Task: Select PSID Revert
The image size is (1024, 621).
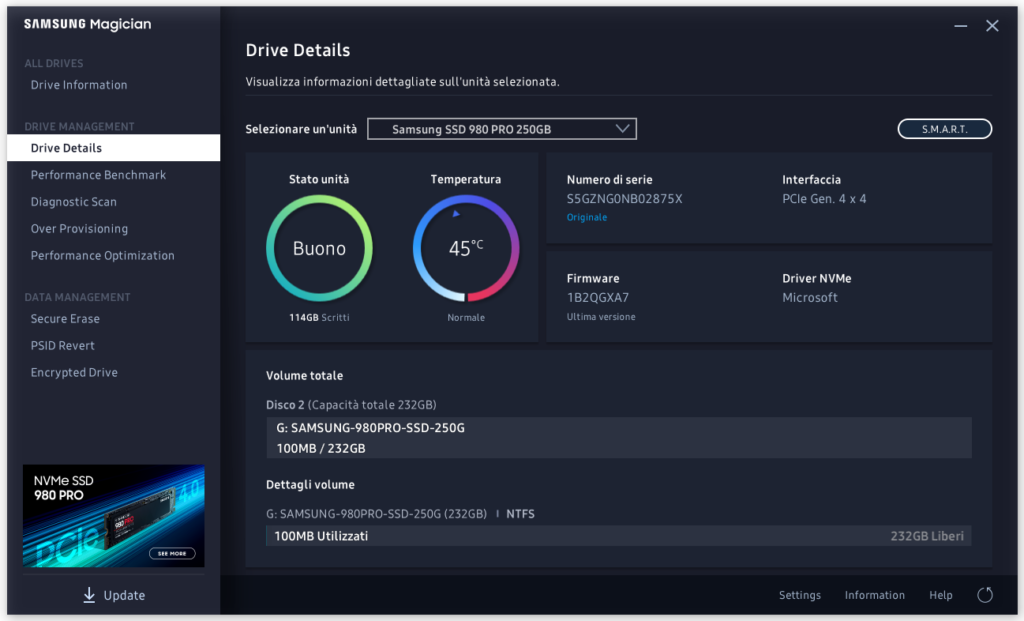Action: point(63,345)
